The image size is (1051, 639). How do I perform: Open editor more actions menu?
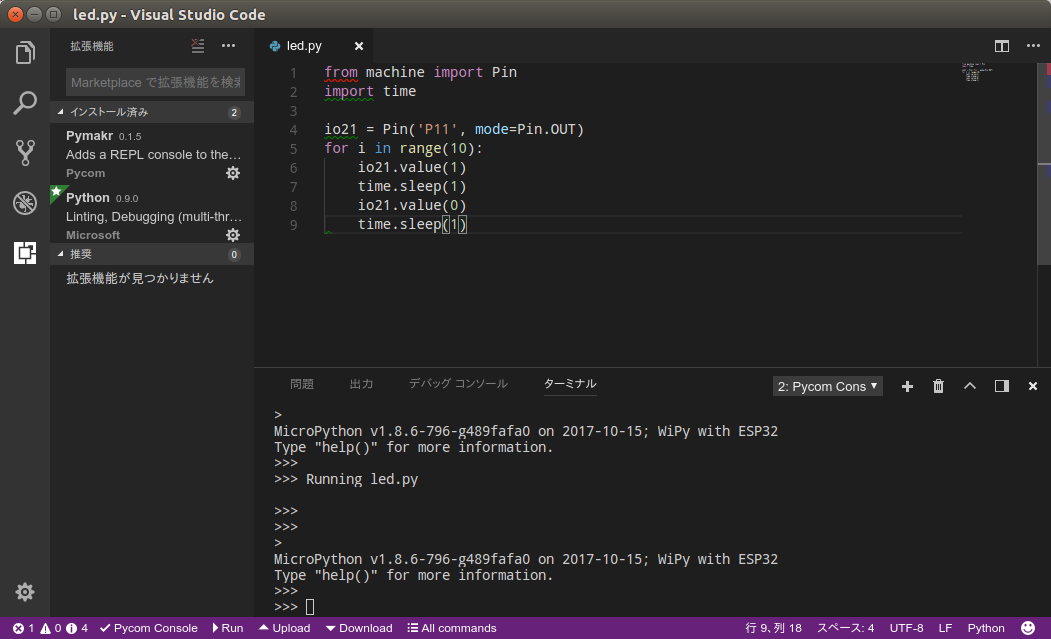pos(1033,46)
